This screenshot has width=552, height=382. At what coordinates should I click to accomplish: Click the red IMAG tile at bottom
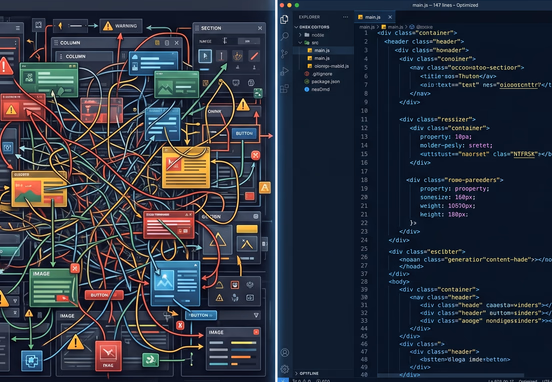tap(108, 356)
